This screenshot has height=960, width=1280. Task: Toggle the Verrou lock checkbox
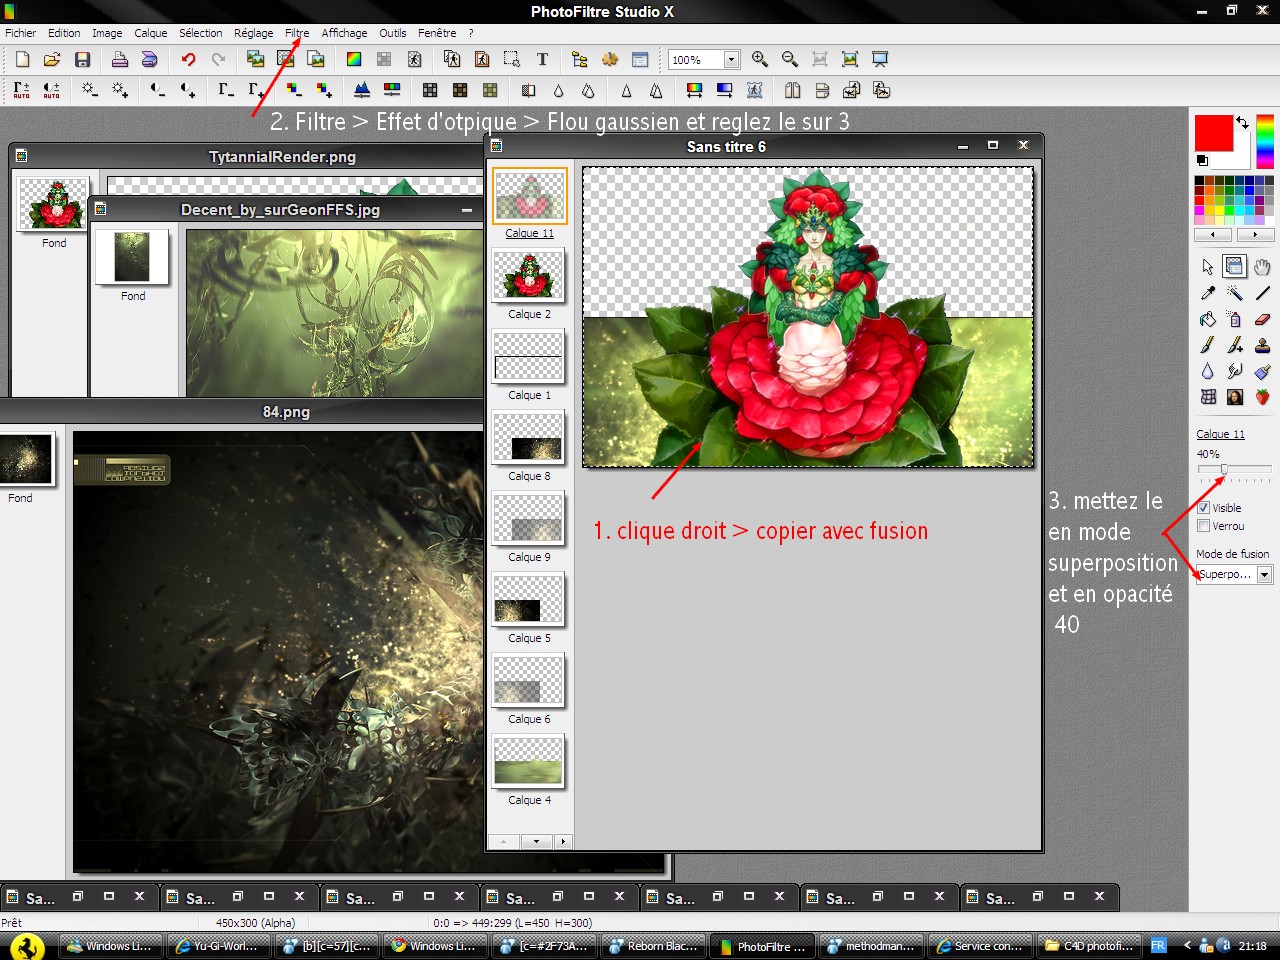click(1204, 526)
